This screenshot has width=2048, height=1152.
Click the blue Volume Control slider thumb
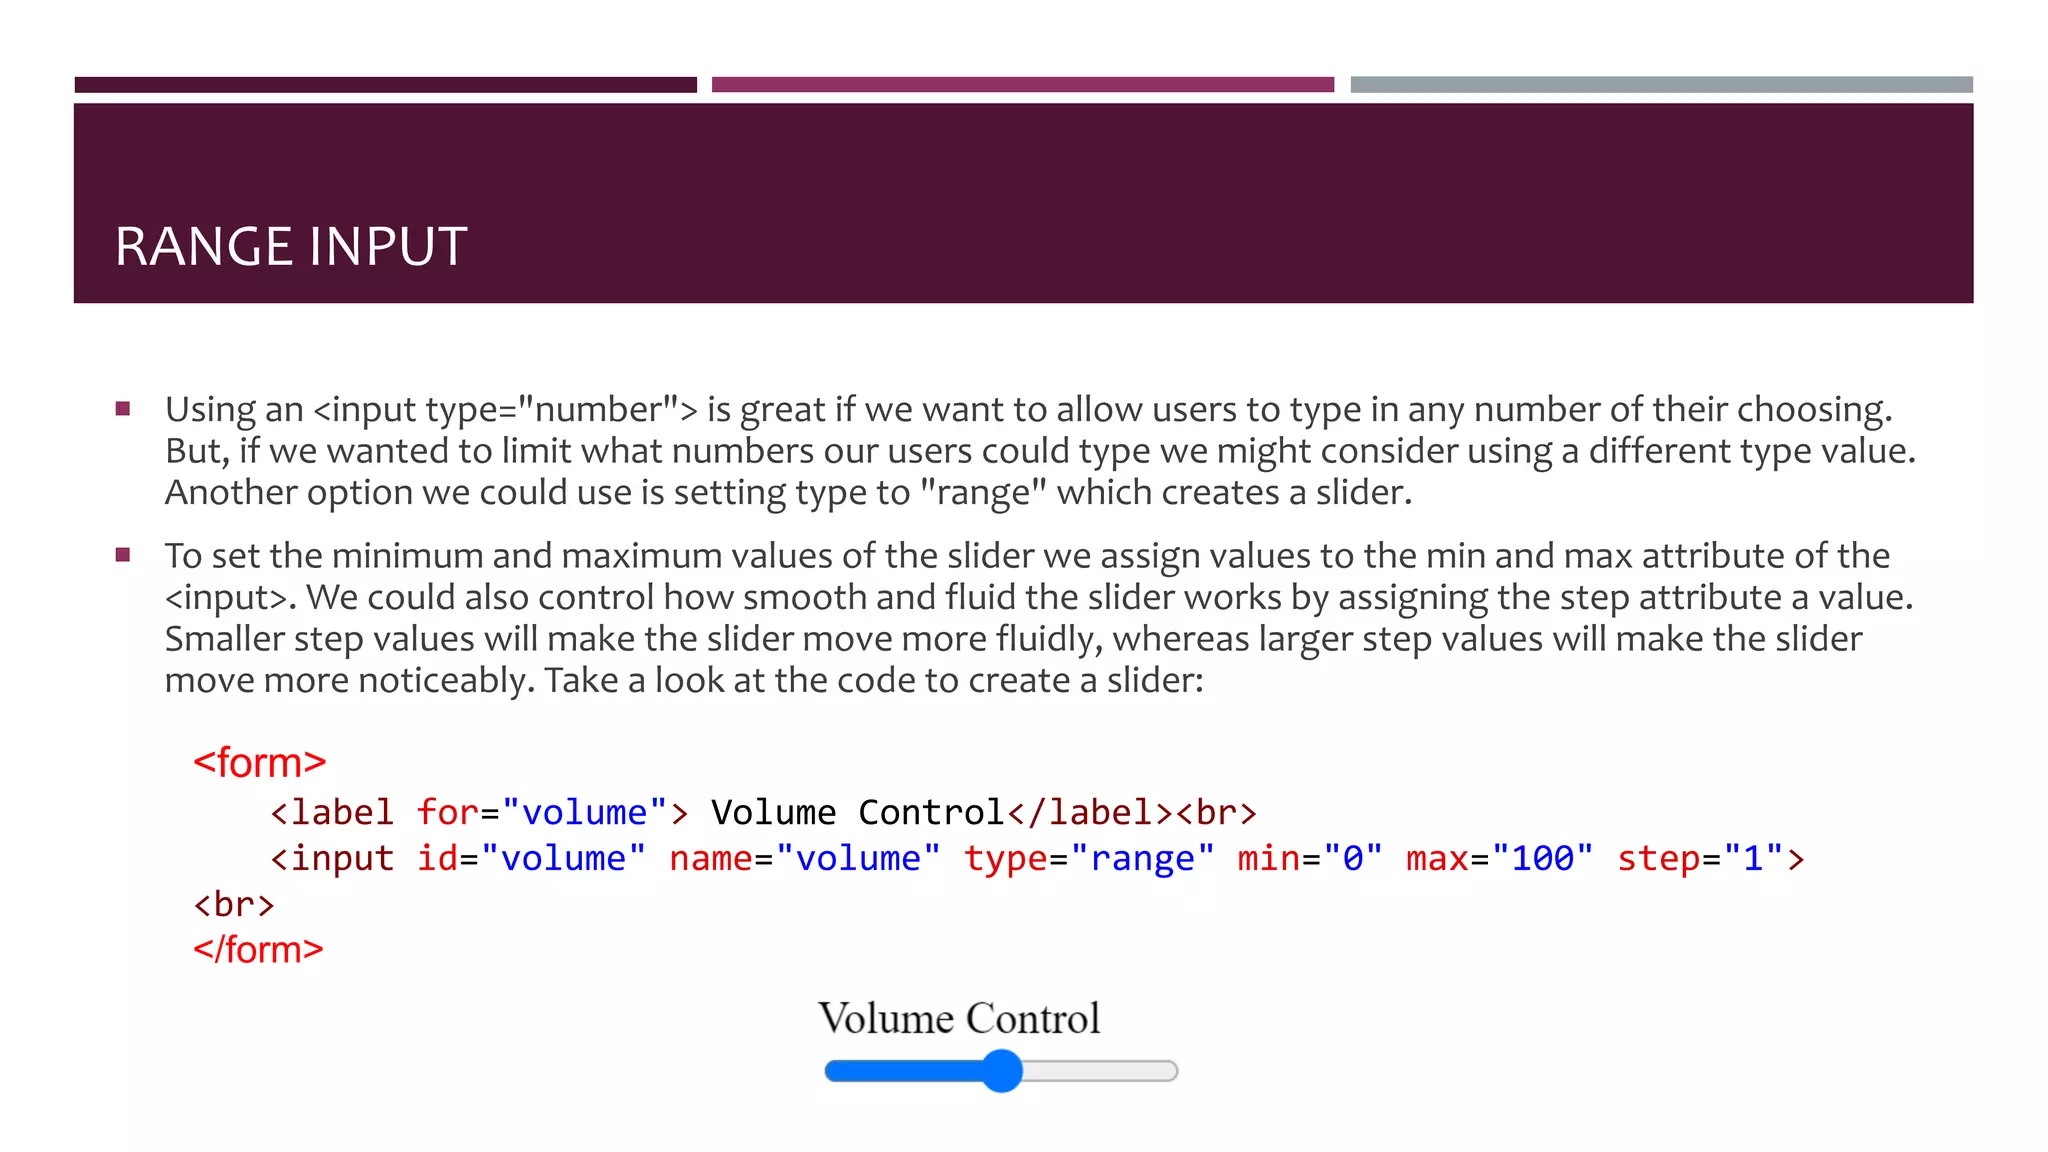click(1001, 1071)
